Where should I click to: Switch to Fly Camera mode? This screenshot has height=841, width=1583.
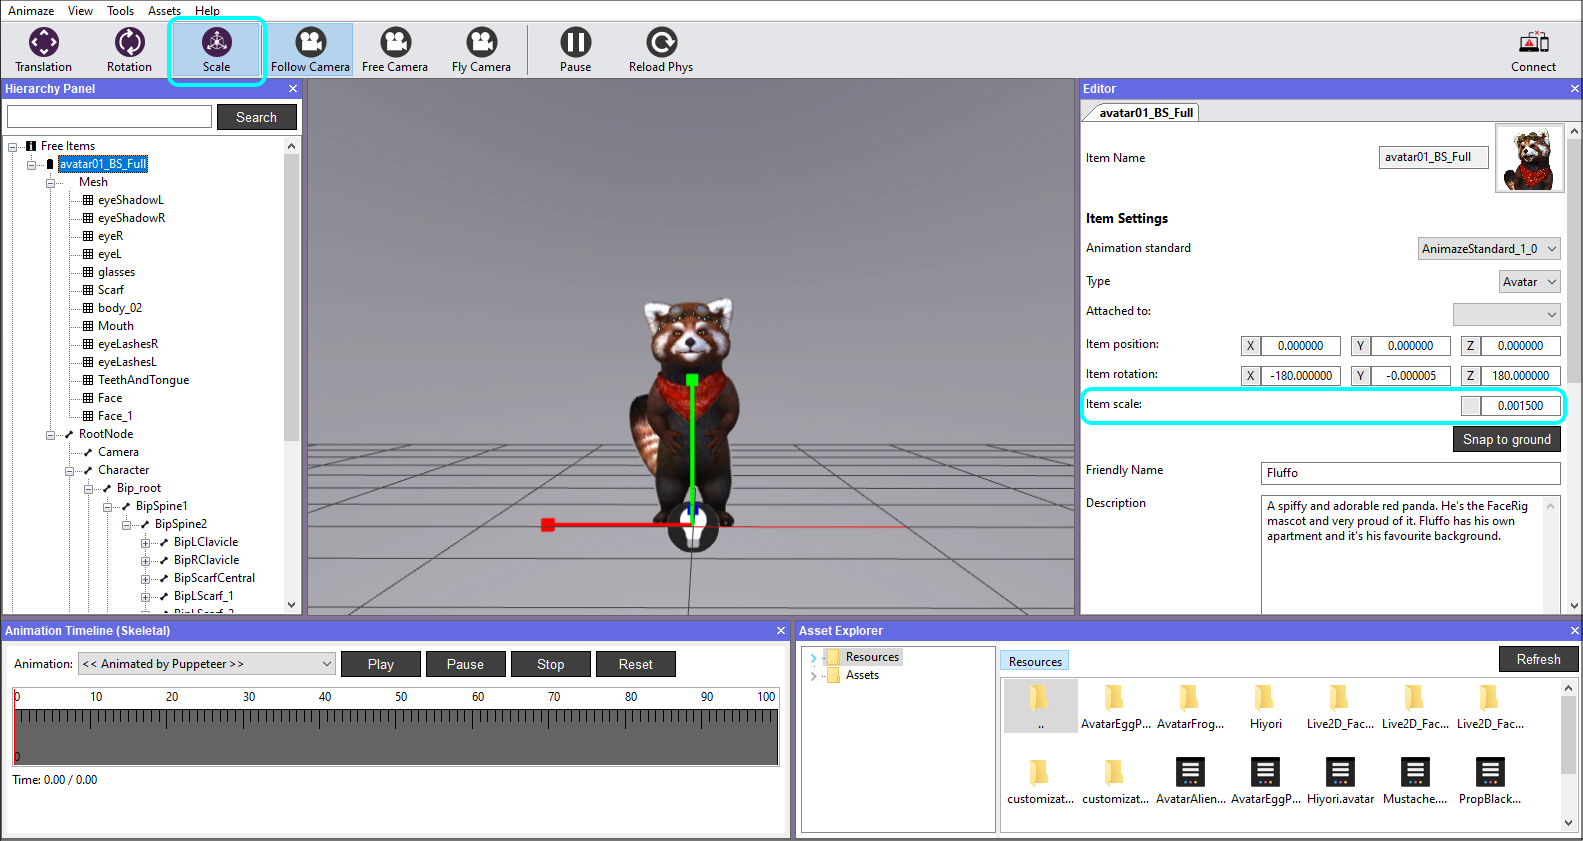[x=481, y=50]
